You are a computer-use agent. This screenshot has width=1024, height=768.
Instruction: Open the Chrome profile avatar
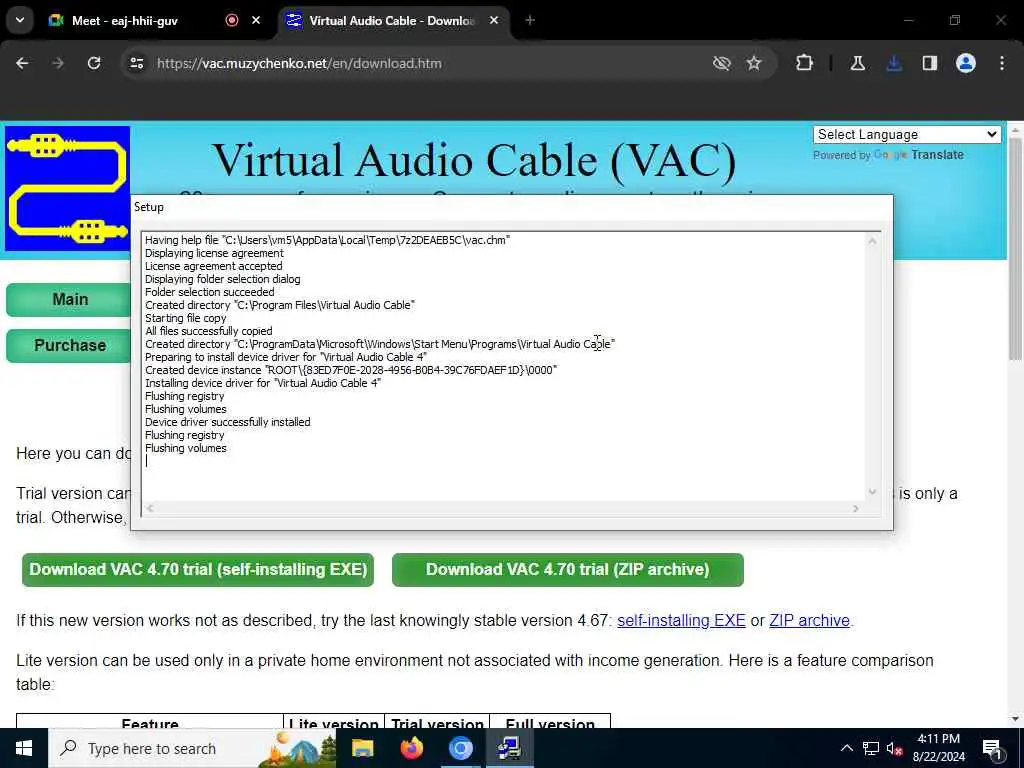966,63
